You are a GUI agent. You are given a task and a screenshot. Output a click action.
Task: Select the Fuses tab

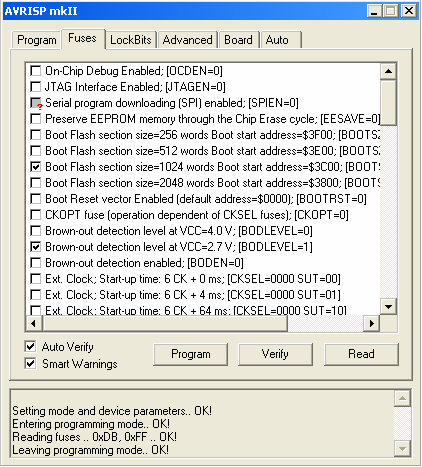click(82, 38)
